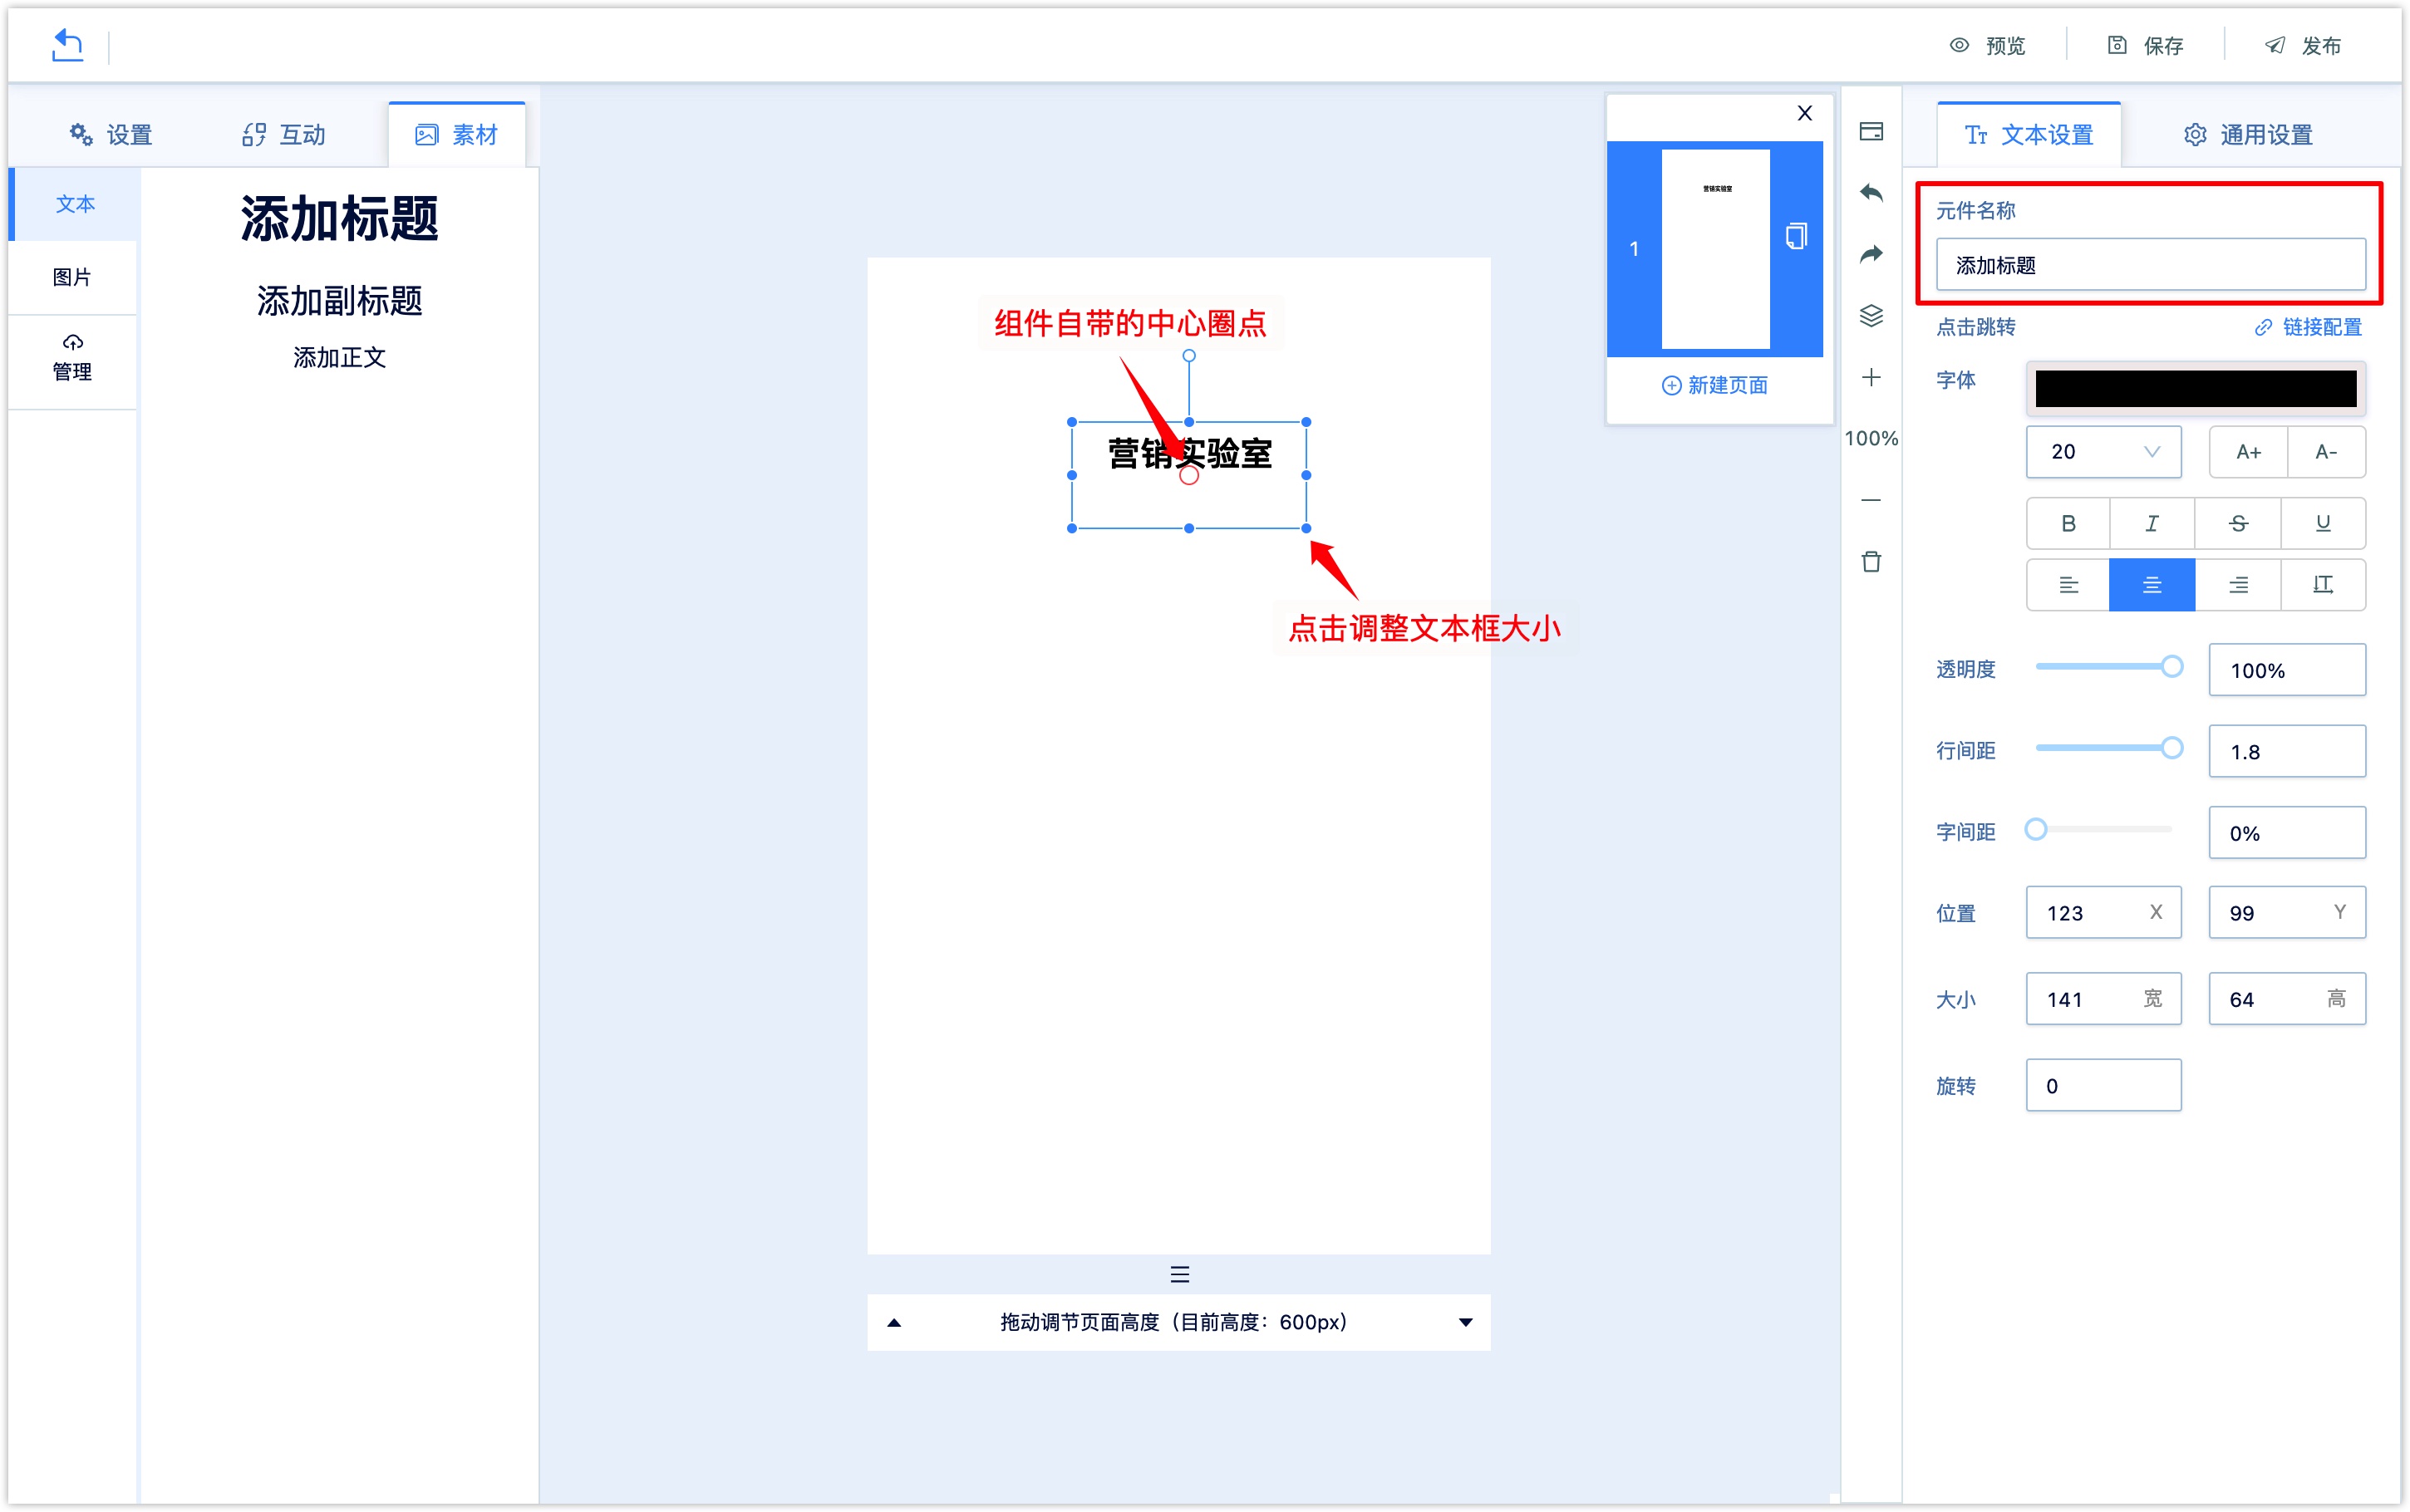Open the black font color swatch
Image resolution: width=2410 pixels, height=1512 pixels.
coord(2196,389)
